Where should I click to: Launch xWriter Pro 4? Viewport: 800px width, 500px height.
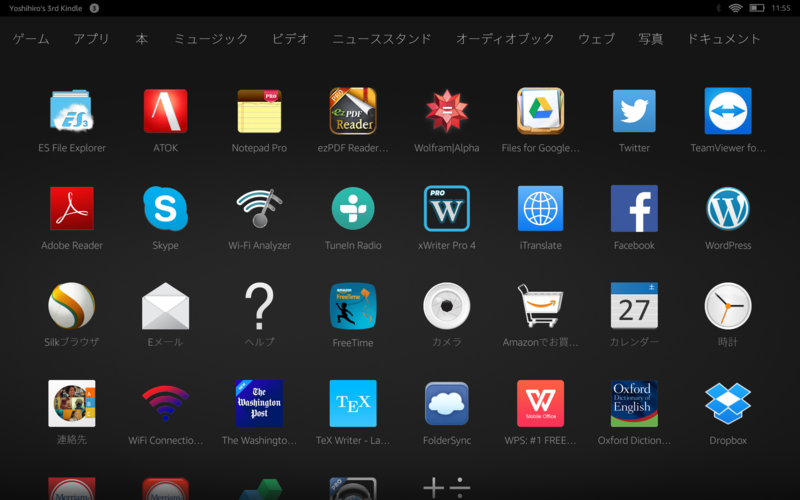[447, 208]
